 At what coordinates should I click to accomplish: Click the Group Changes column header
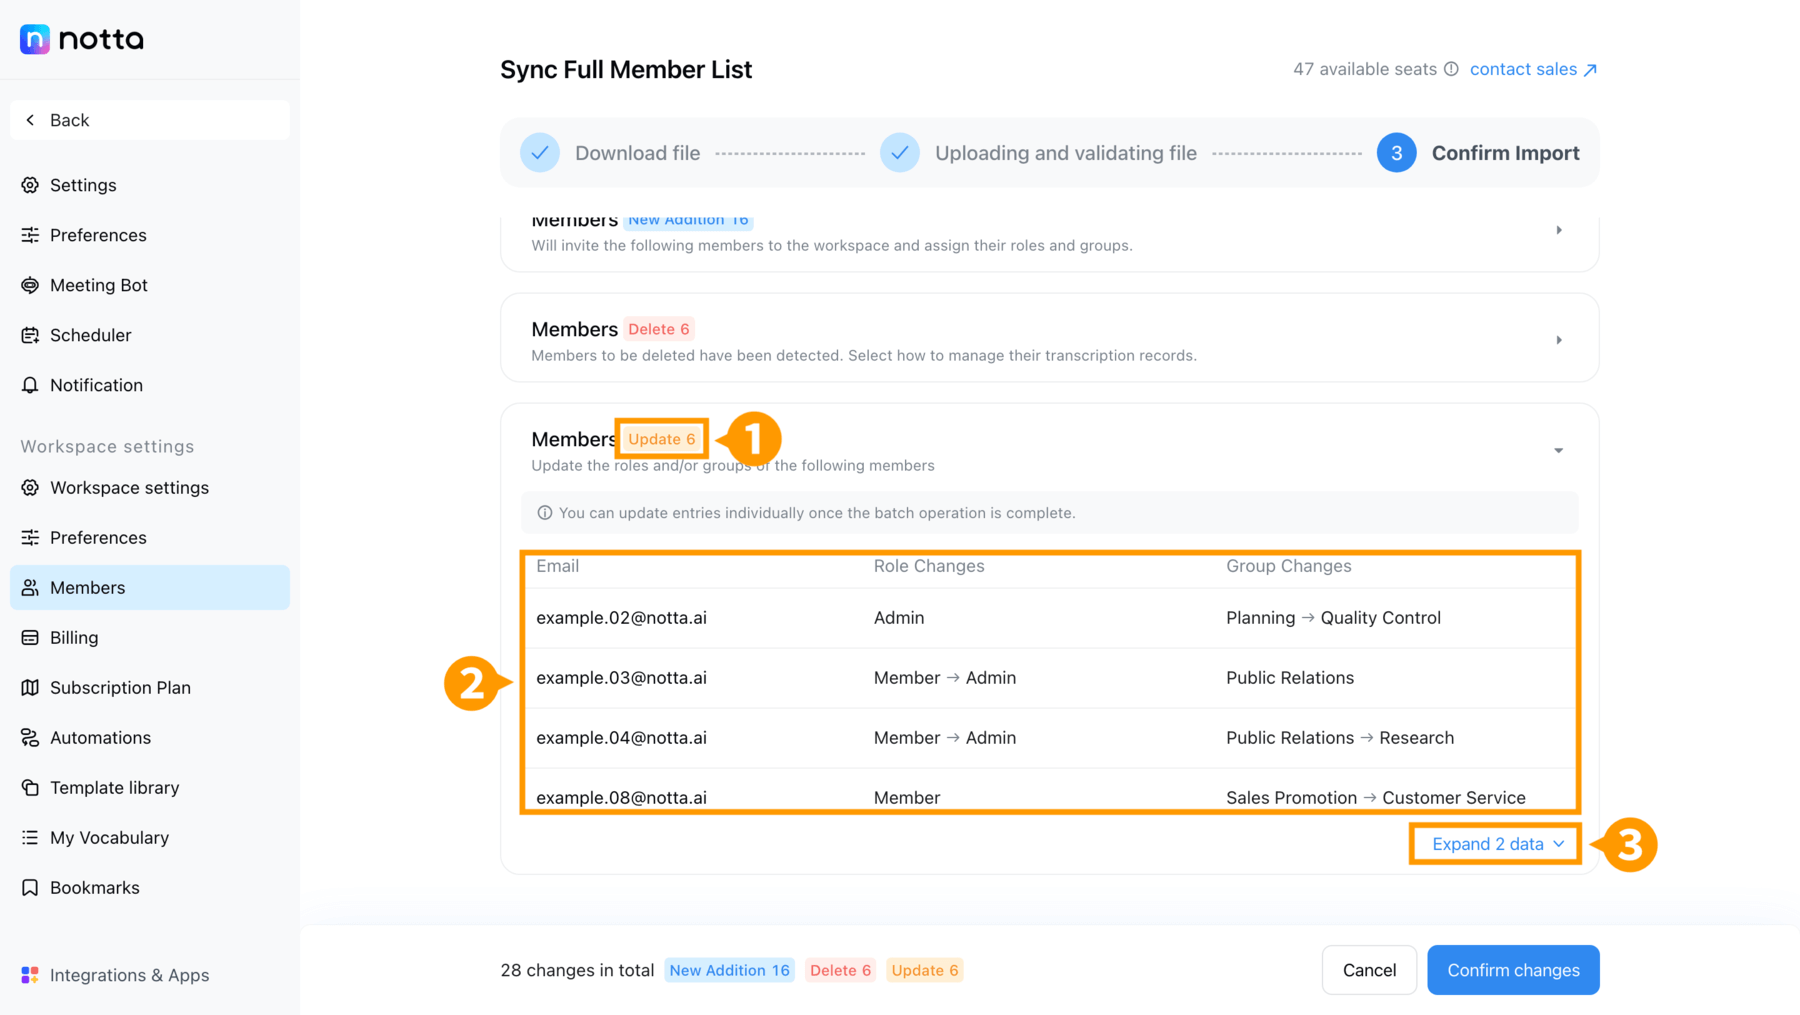click(1289, 566)
